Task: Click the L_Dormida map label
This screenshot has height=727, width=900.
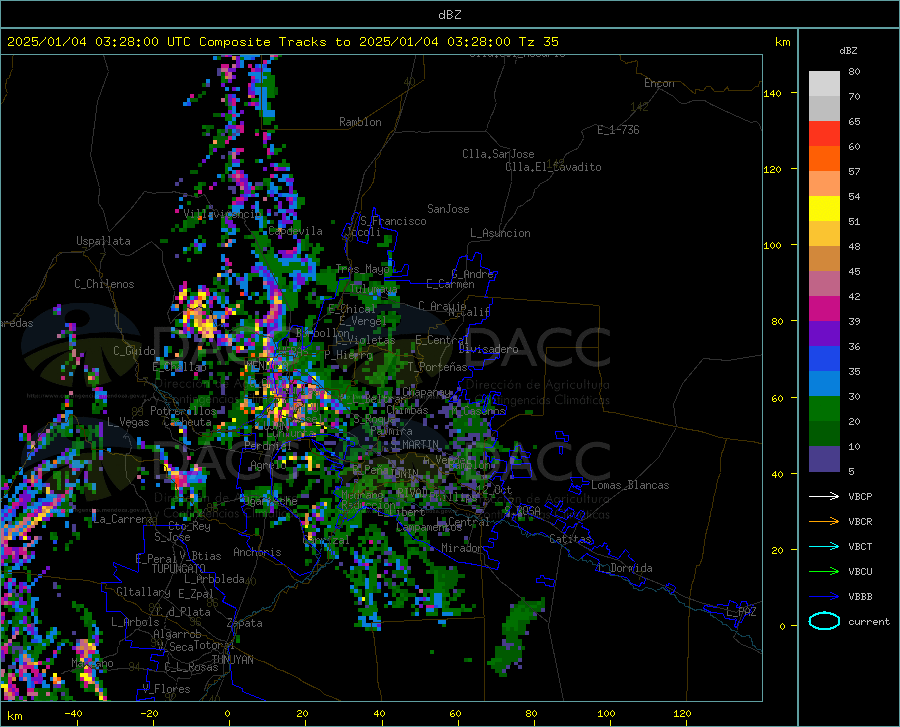Action: [624, 568]
